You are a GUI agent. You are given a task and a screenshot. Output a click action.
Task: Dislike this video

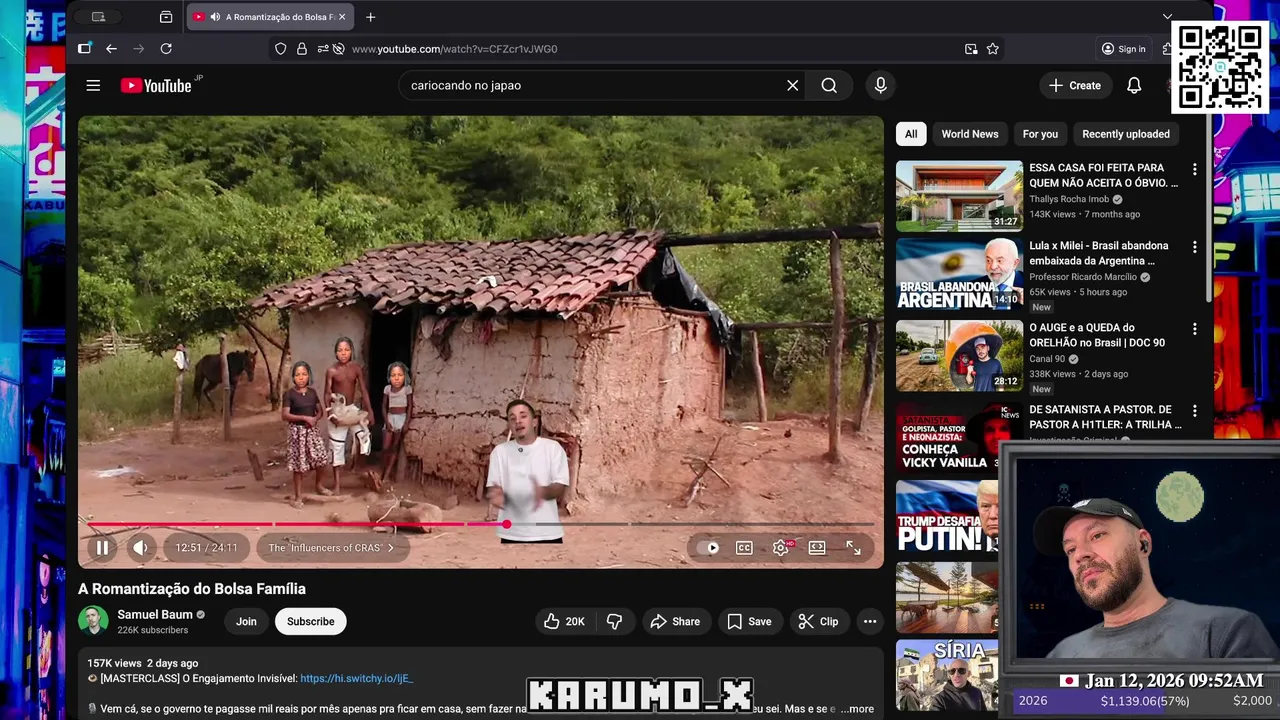click(614, 621)
